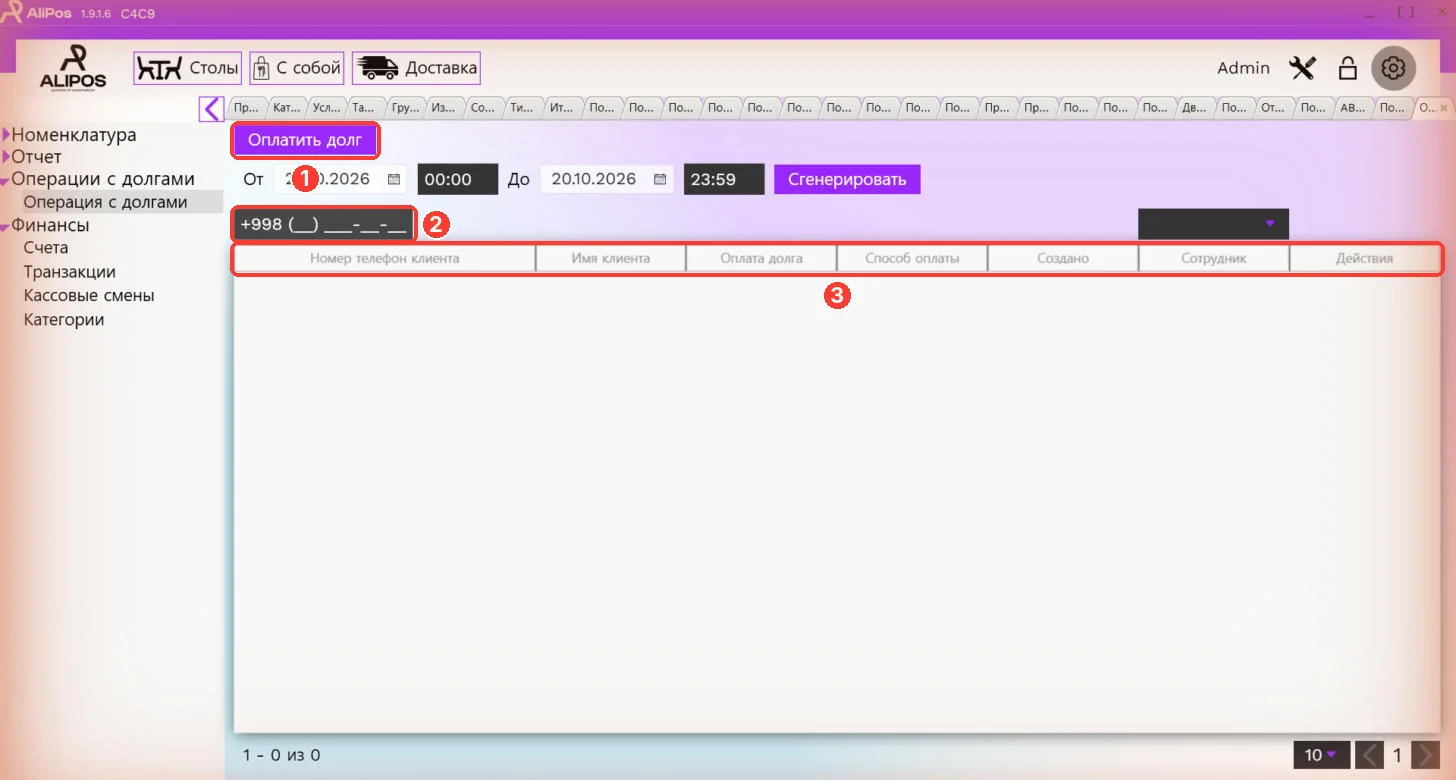Open the calendar picker for the От date
The image size is (1456, 780).
click(x=394, y=179)
